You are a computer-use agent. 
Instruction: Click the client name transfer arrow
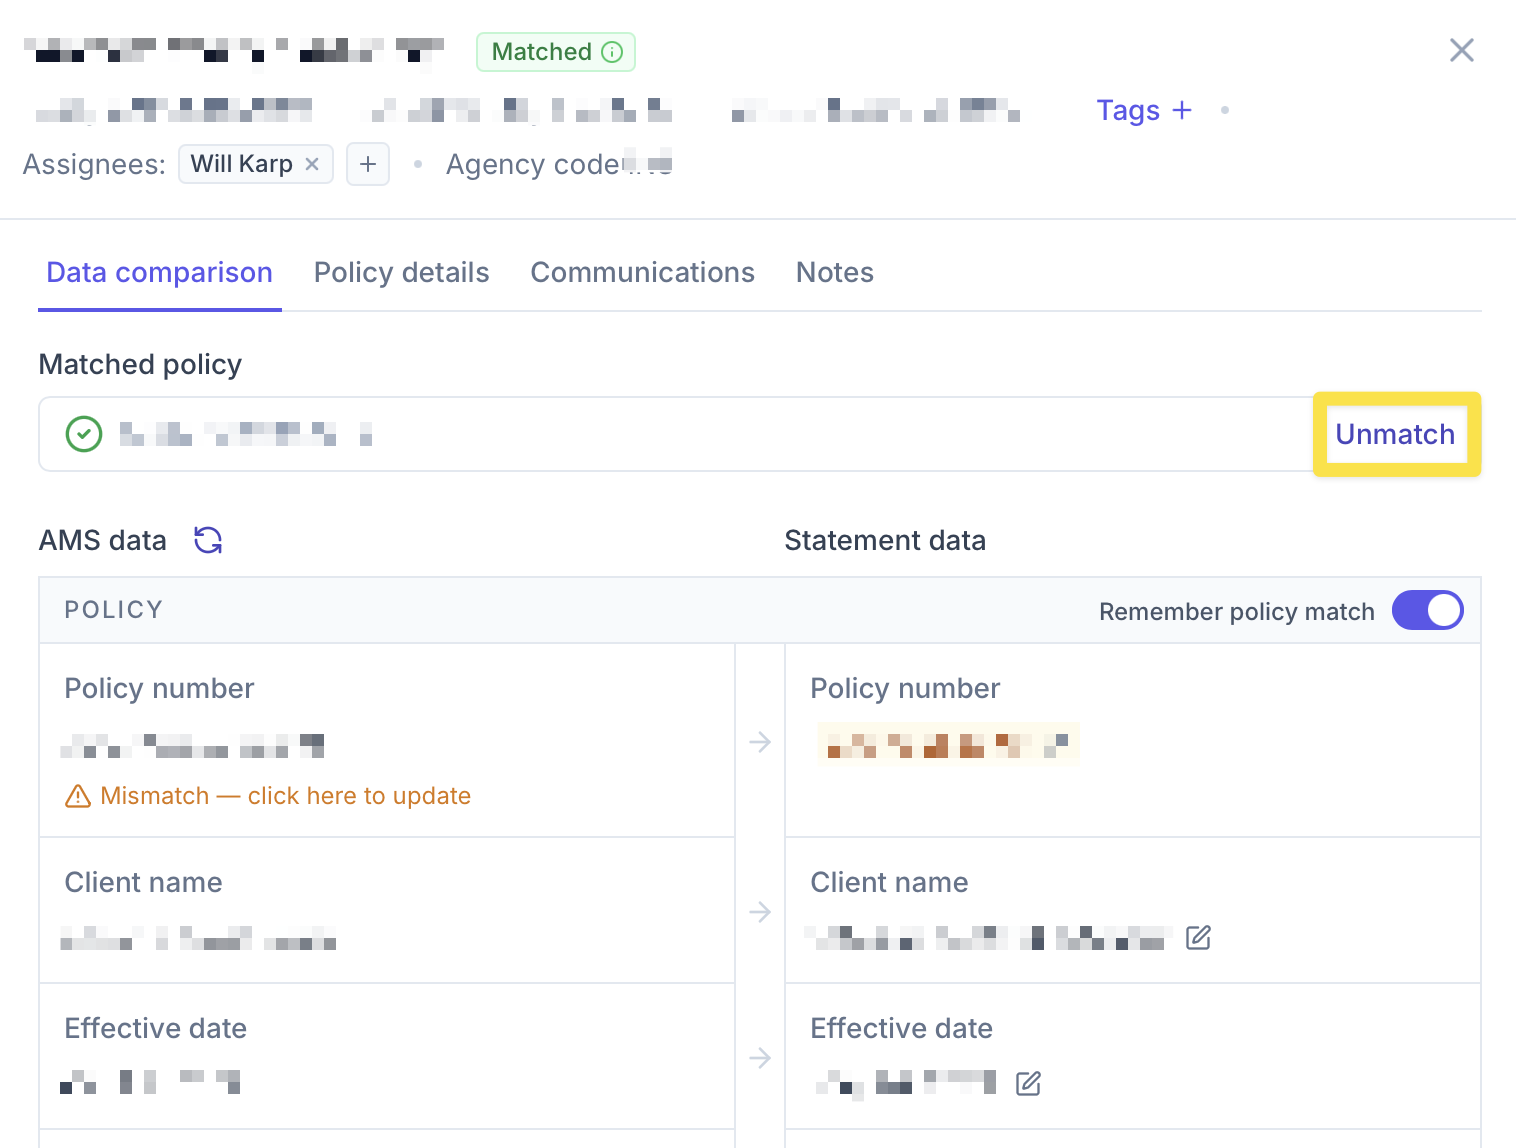click(760, 912)
